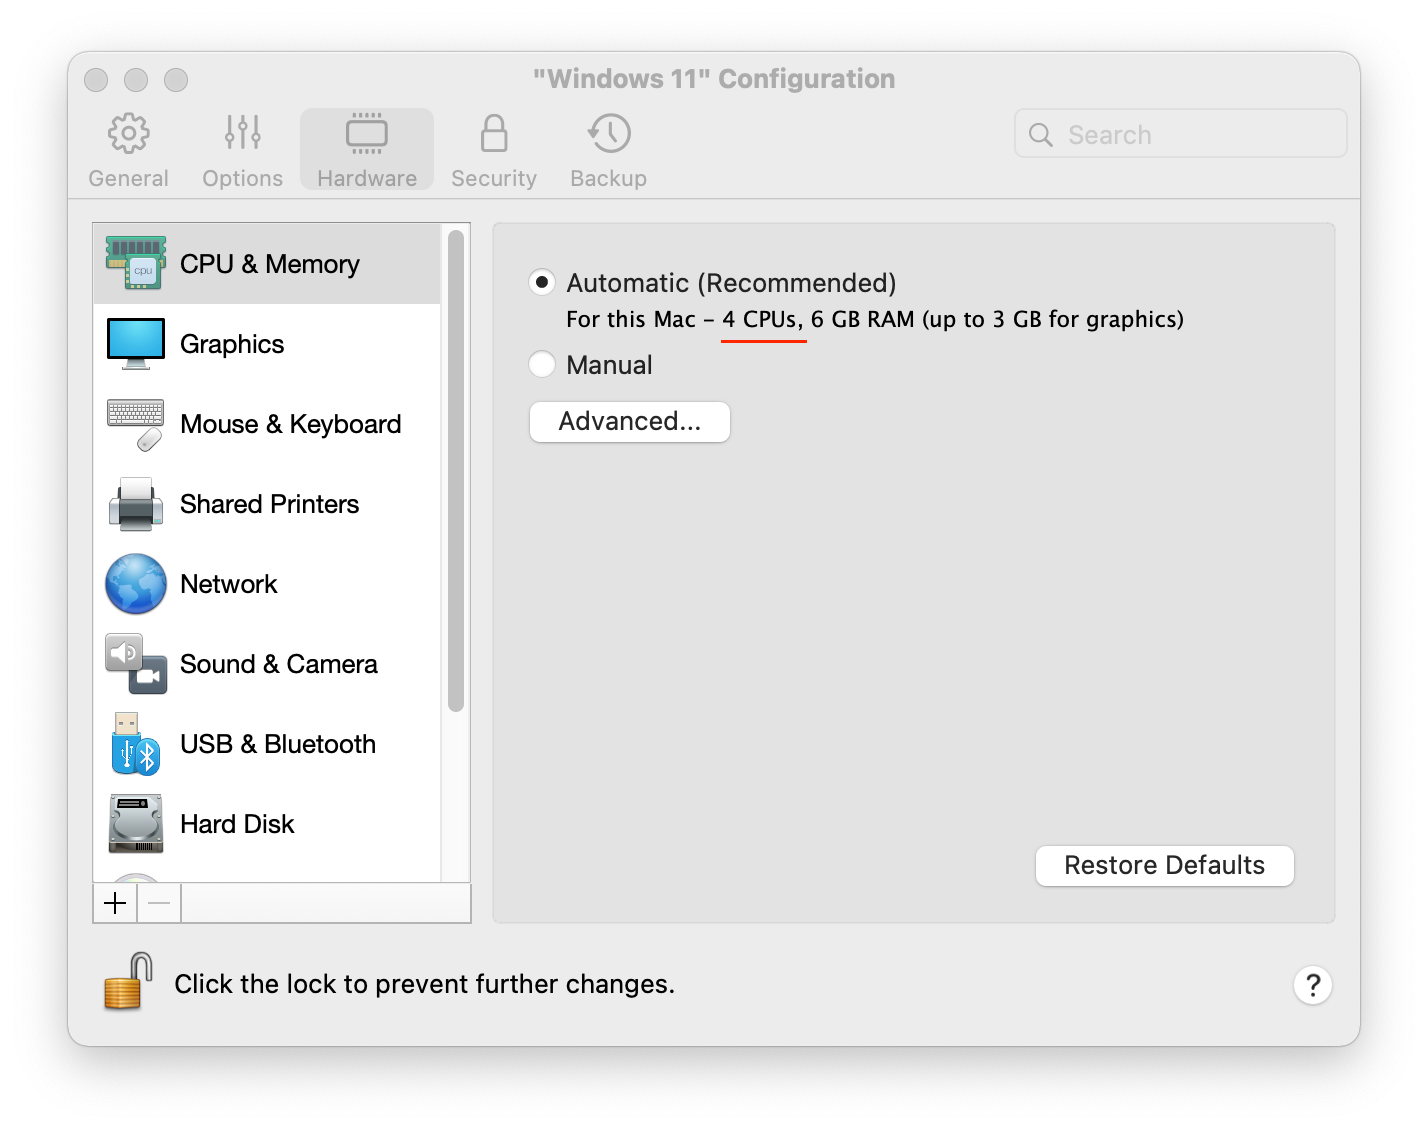Select the Network globe icon
1428x1130 pixels.
click(136, 584)
